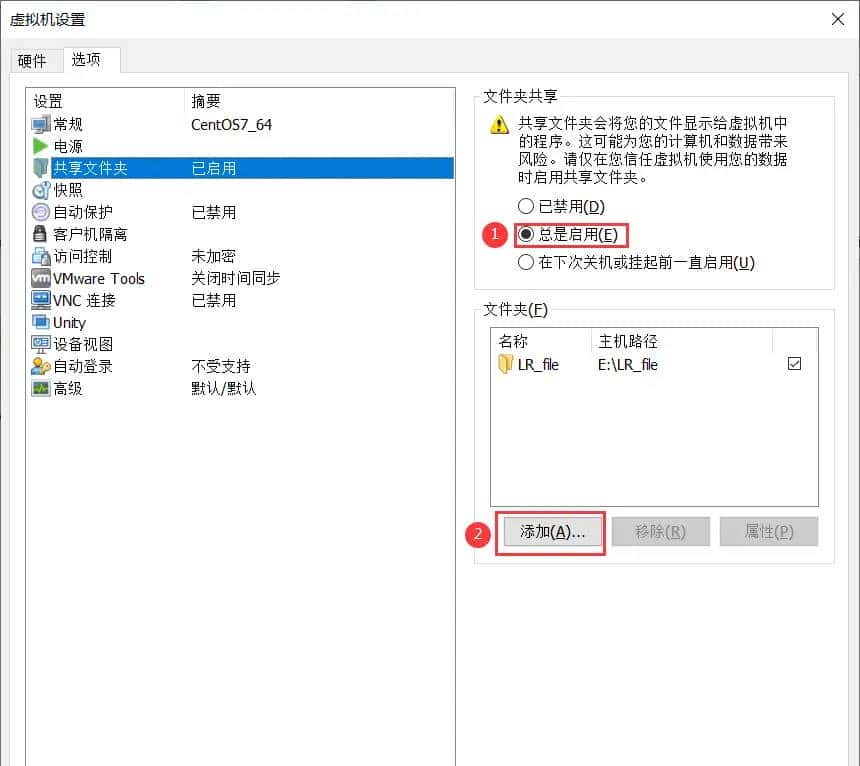Open the Options (选项) tab
Viewport: 860px width, 766px height.
pyautogui.click(x=86, y=60)
